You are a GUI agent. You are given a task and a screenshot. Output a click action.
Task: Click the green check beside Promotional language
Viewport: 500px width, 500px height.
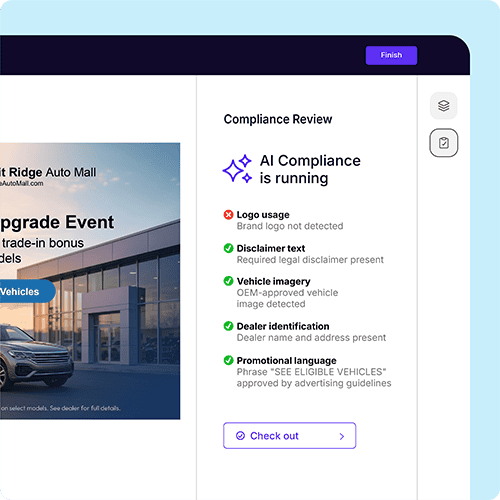pyautogui.click(x=228, y=360)
